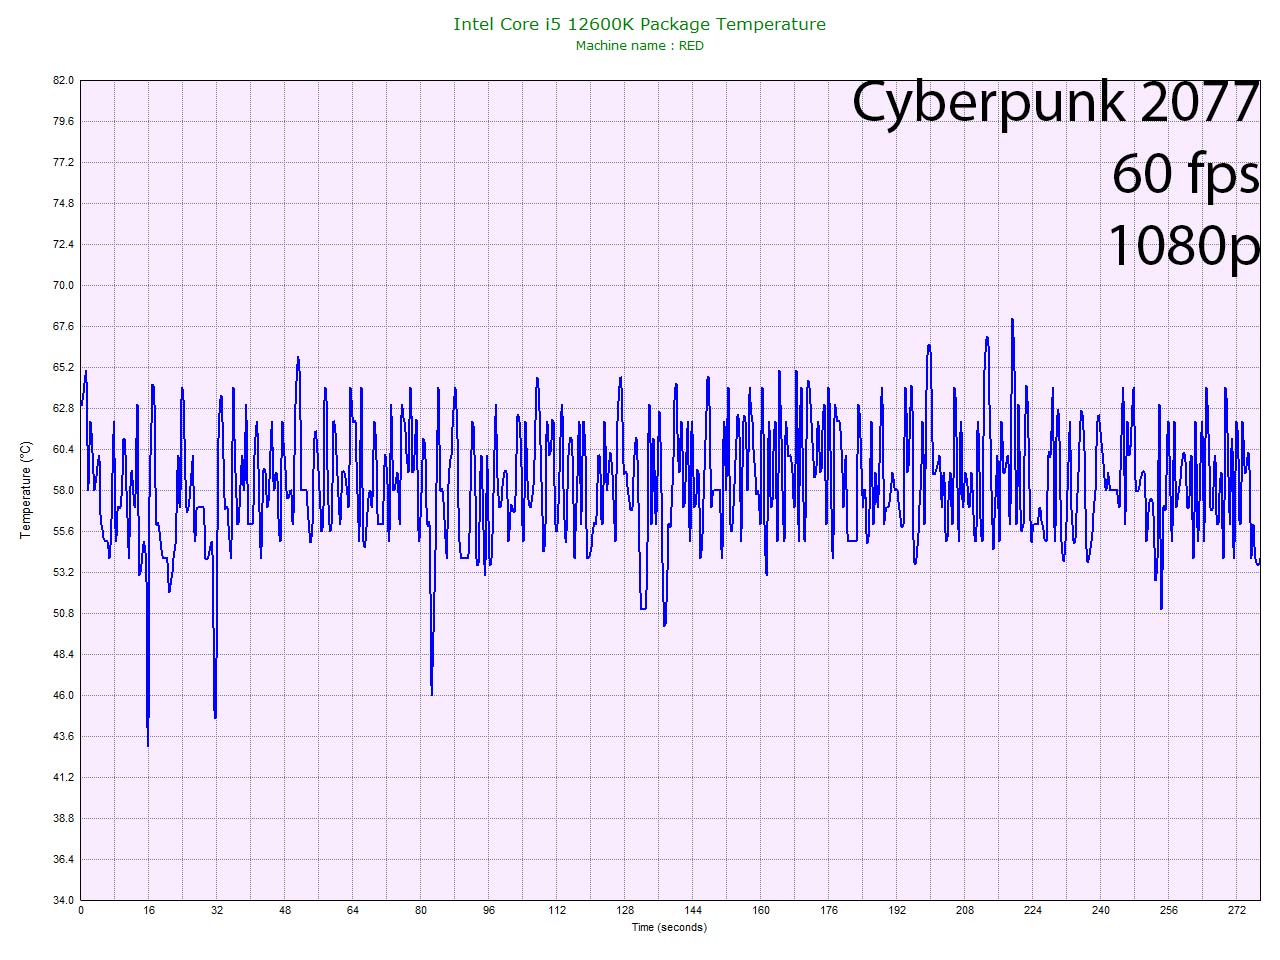Click the 0 tick on the time axis

coord(81,910)
